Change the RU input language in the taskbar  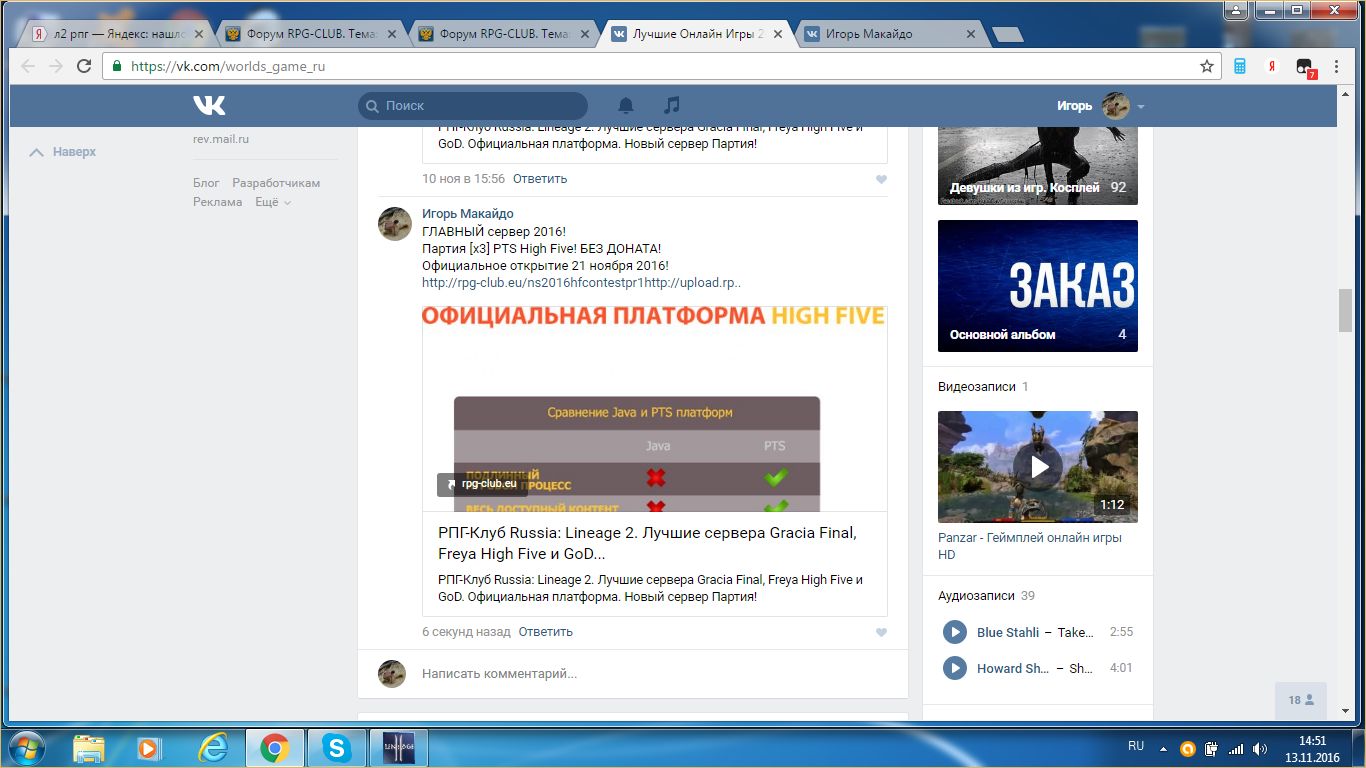tap(1136, 746)
